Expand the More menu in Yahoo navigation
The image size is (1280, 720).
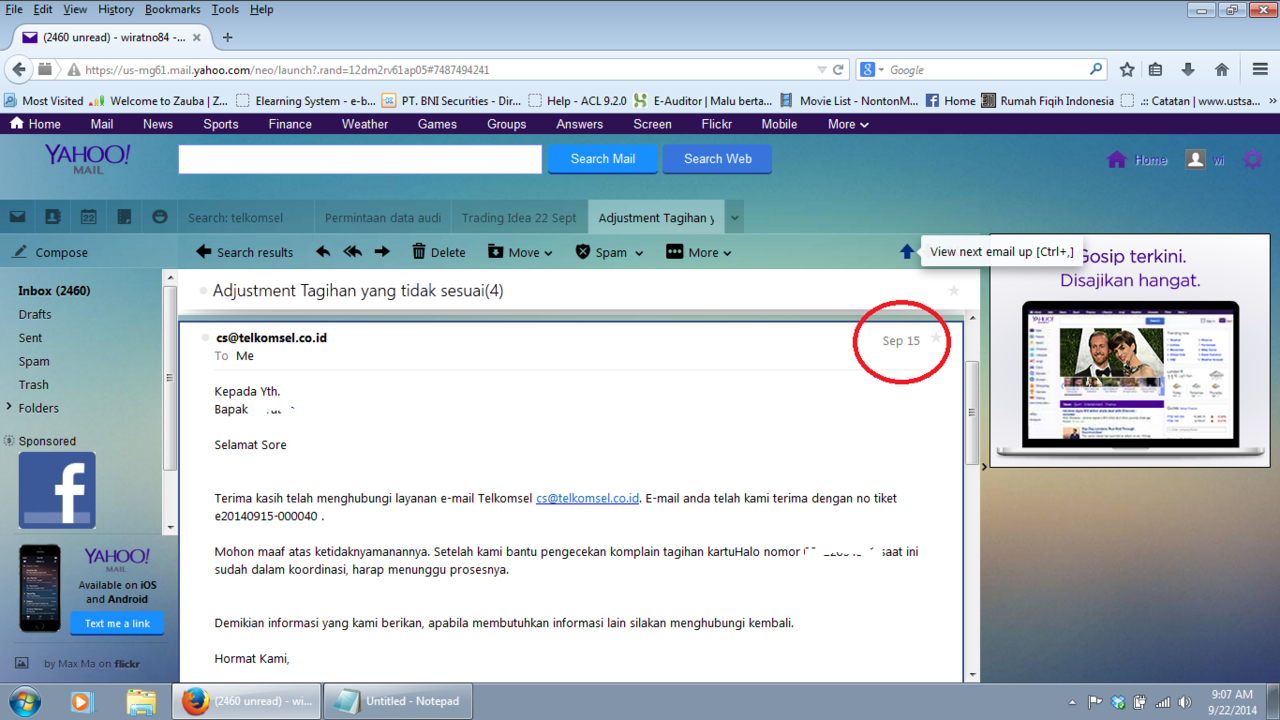click(848, 124)
